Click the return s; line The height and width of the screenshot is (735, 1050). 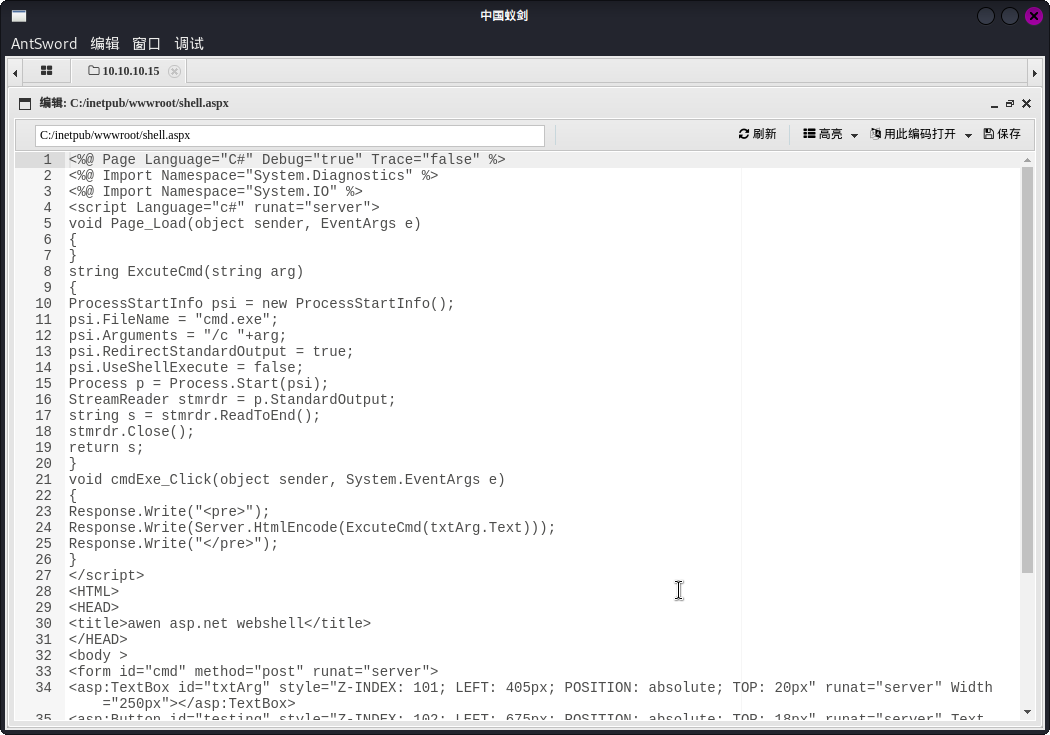(x=106, y=448)
